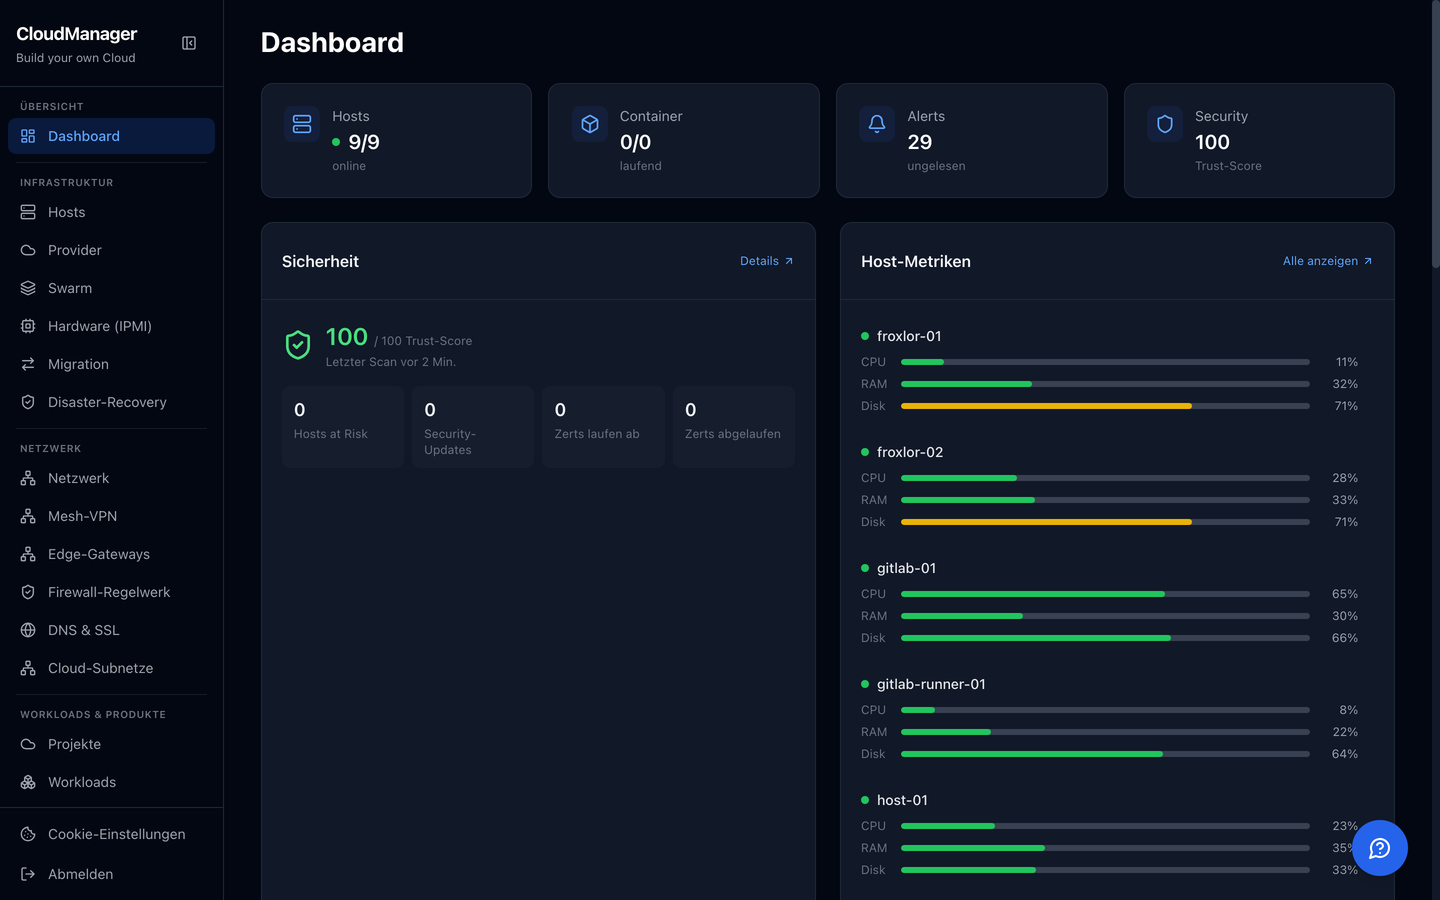This screenshot has width=1440, height=900.
Task: Click the Dashboard page heading
Action: [x=332, y=42]
